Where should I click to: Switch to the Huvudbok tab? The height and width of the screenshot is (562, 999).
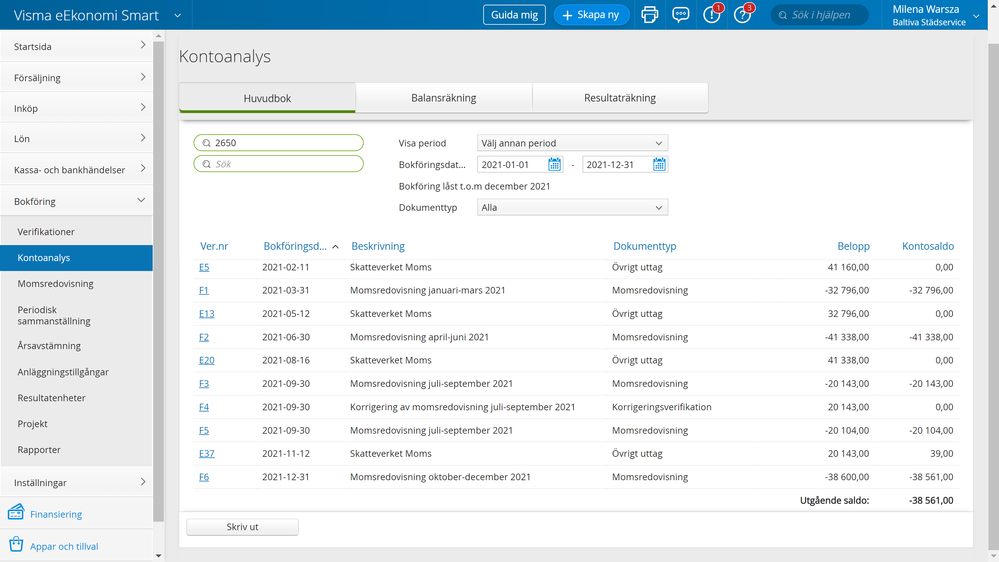[x=267, y=97]
